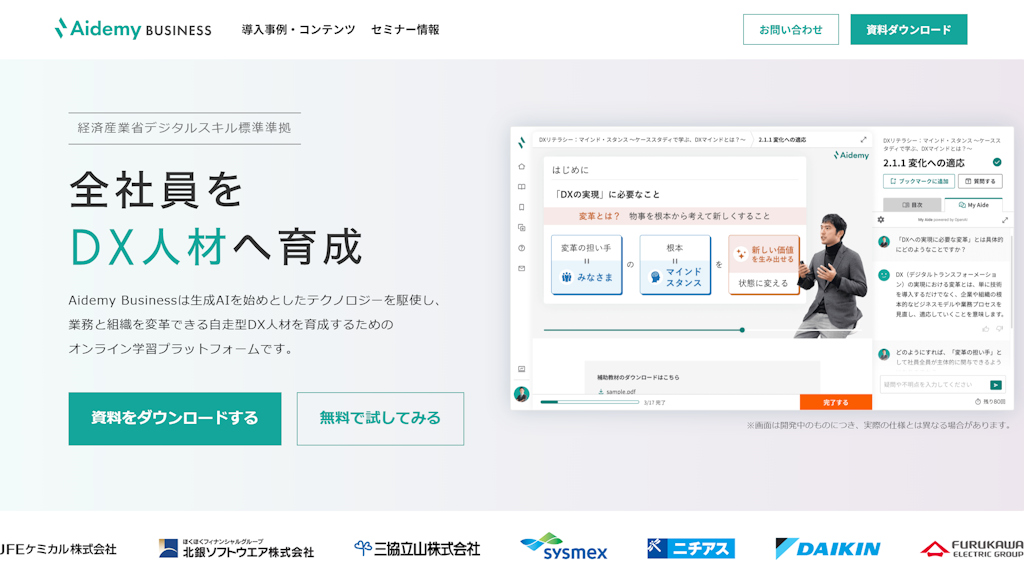The width and height of the screenshot is (1024, 565).
Task: Click thumbs up on the AI answer
Action: tap(985, 328)
